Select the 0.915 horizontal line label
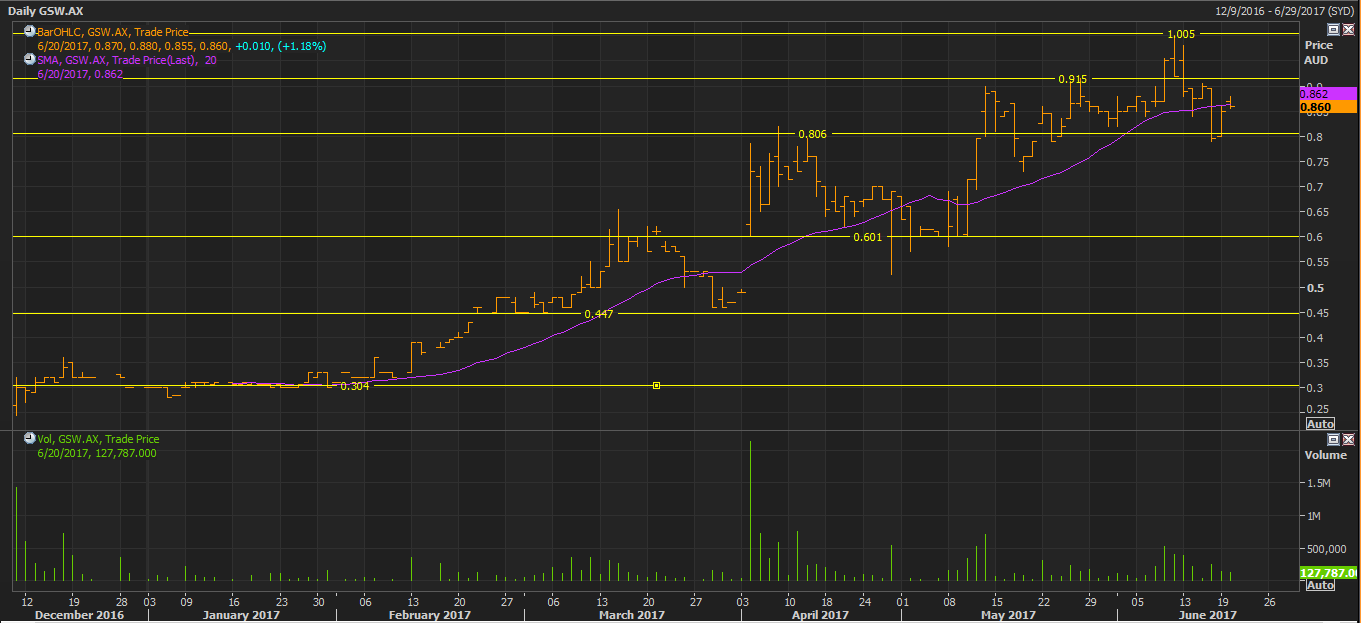The height and width of the screenshot is (623, 1361). pos(1073,78)
